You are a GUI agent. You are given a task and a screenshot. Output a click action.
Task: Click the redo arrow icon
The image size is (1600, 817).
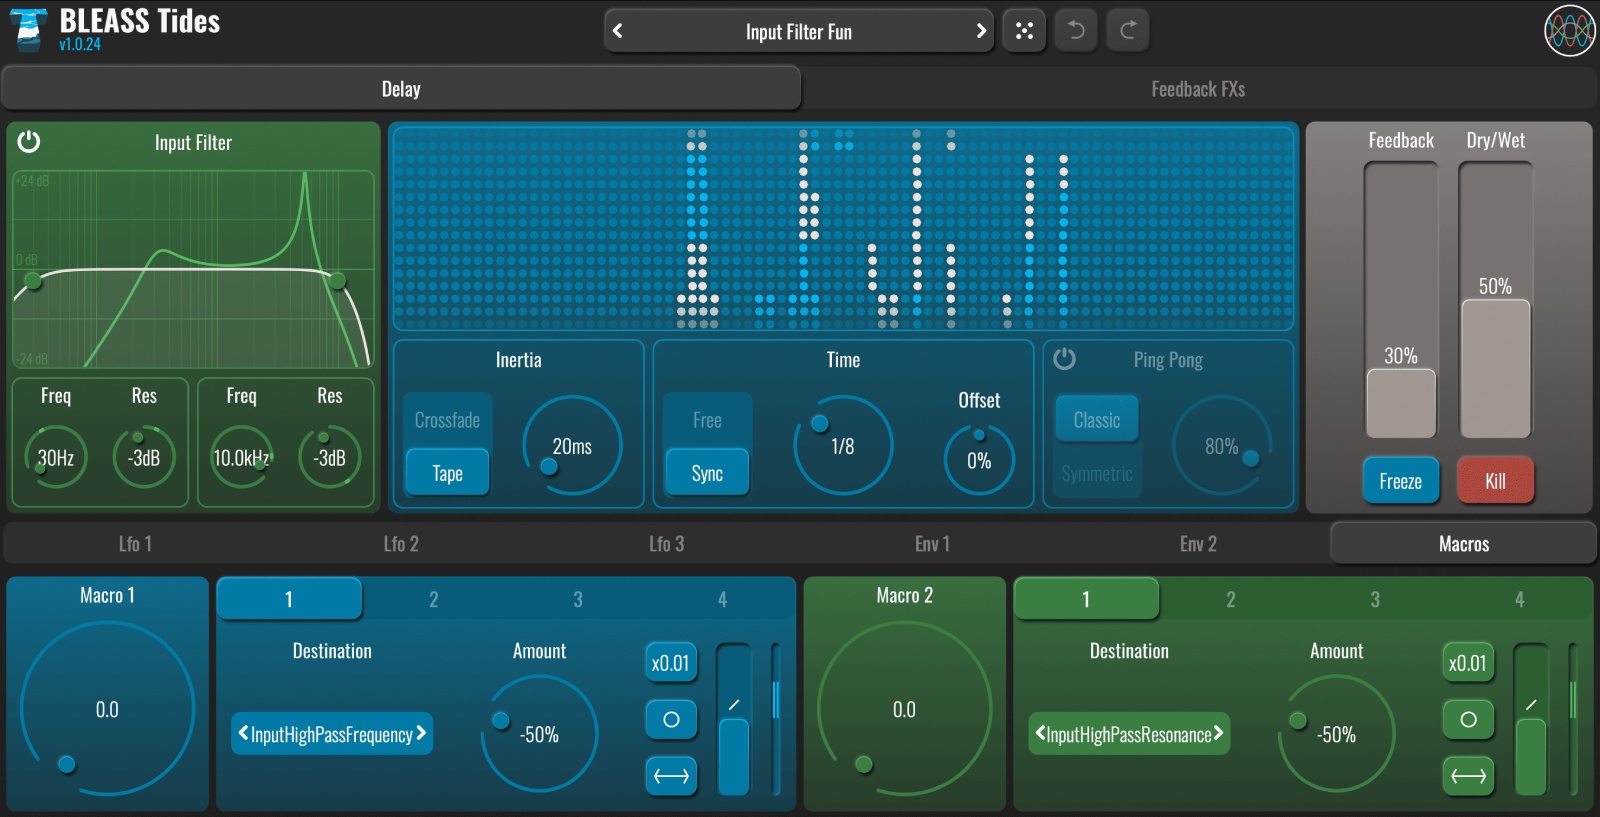click(1128, 31)
